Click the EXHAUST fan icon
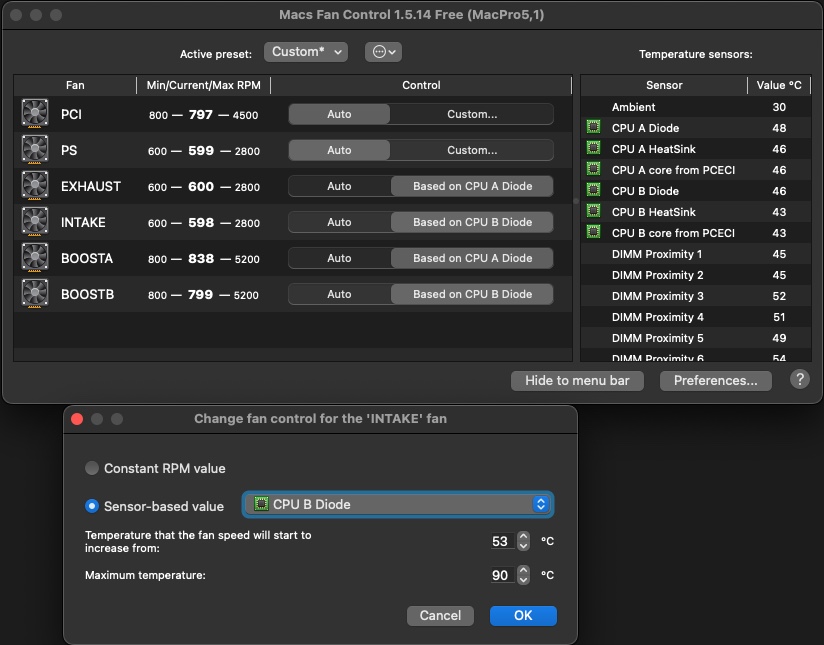Viewport: 824px width, 645px height. (35, 185)
